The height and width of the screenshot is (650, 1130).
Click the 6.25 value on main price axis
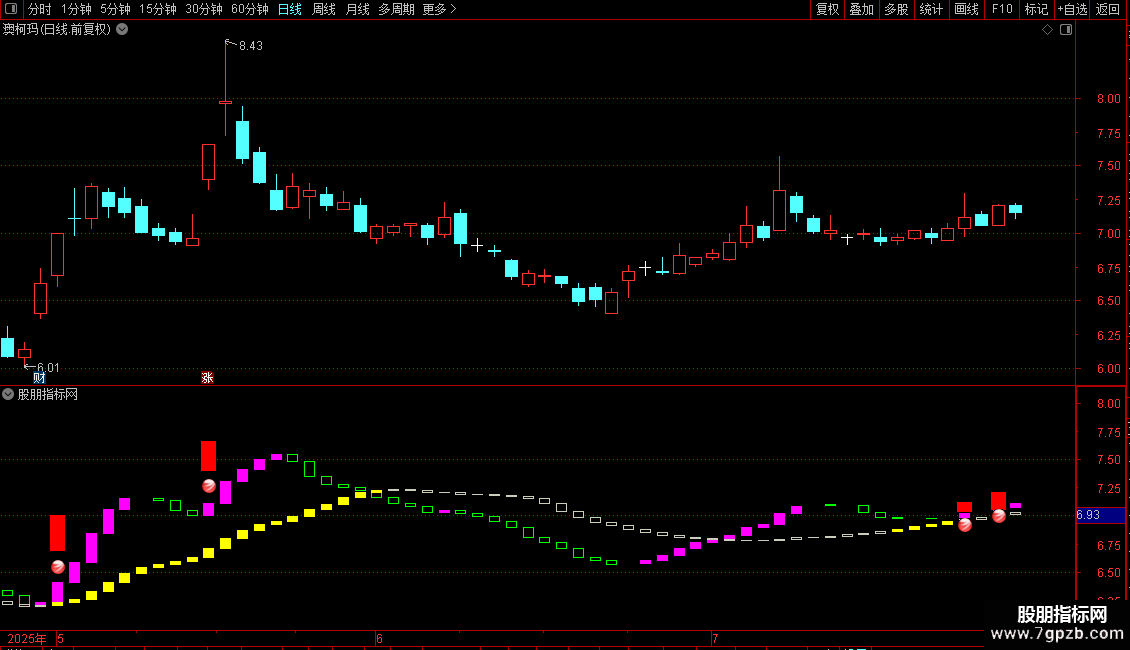point(1108,336)
